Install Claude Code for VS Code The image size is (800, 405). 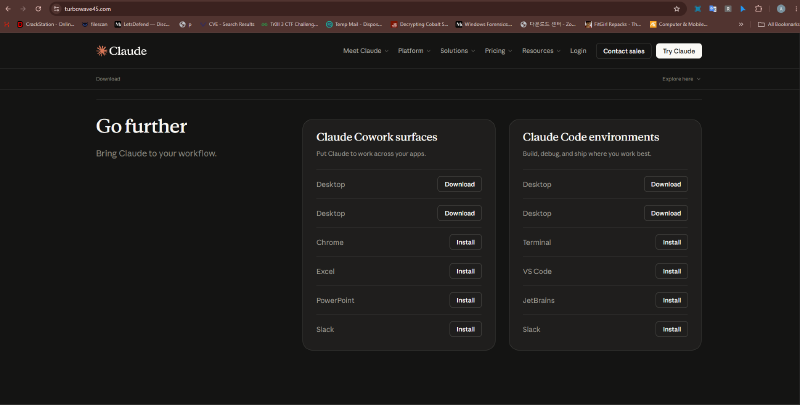pos(671,271)
